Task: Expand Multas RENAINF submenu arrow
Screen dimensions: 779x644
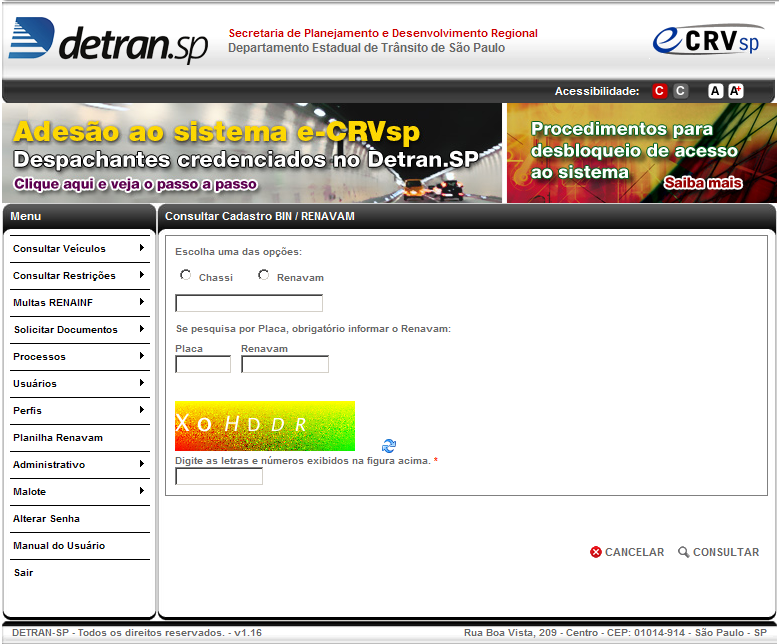Action: point(142,302)
